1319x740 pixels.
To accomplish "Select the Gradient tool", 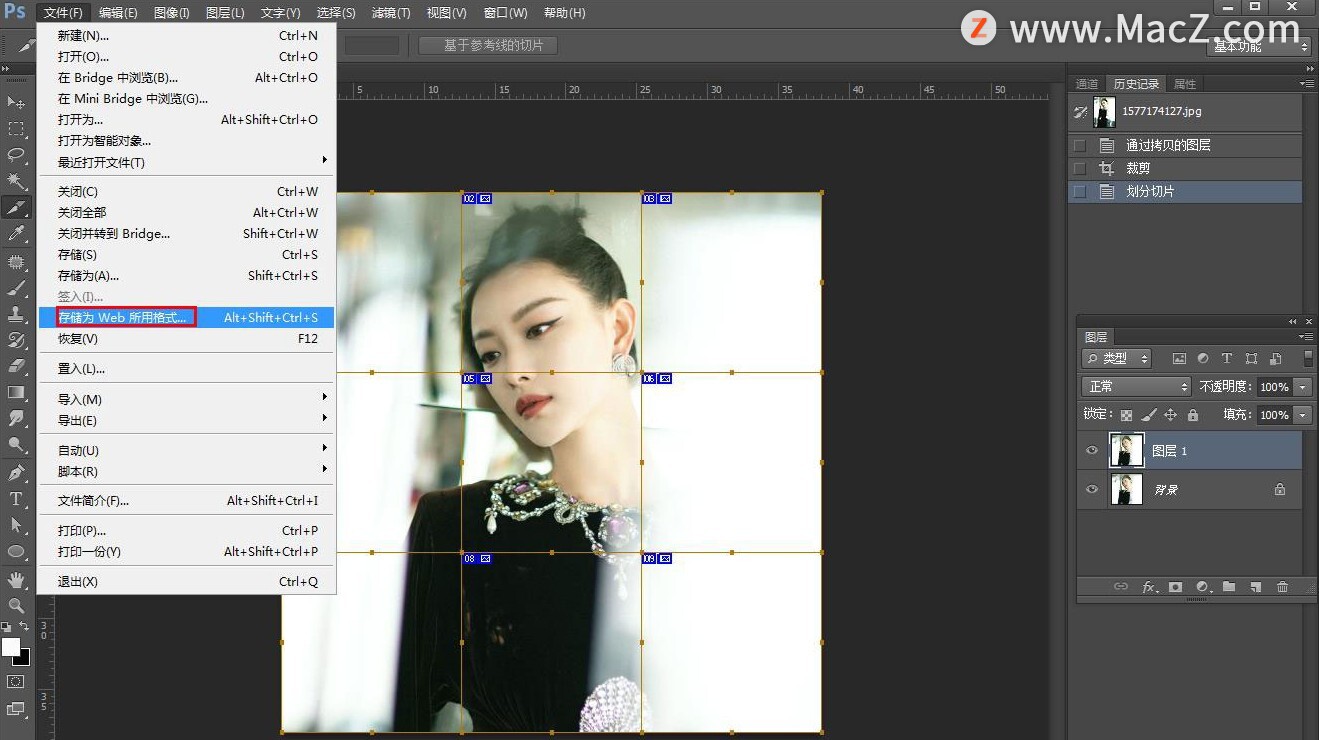I will 17,392.
